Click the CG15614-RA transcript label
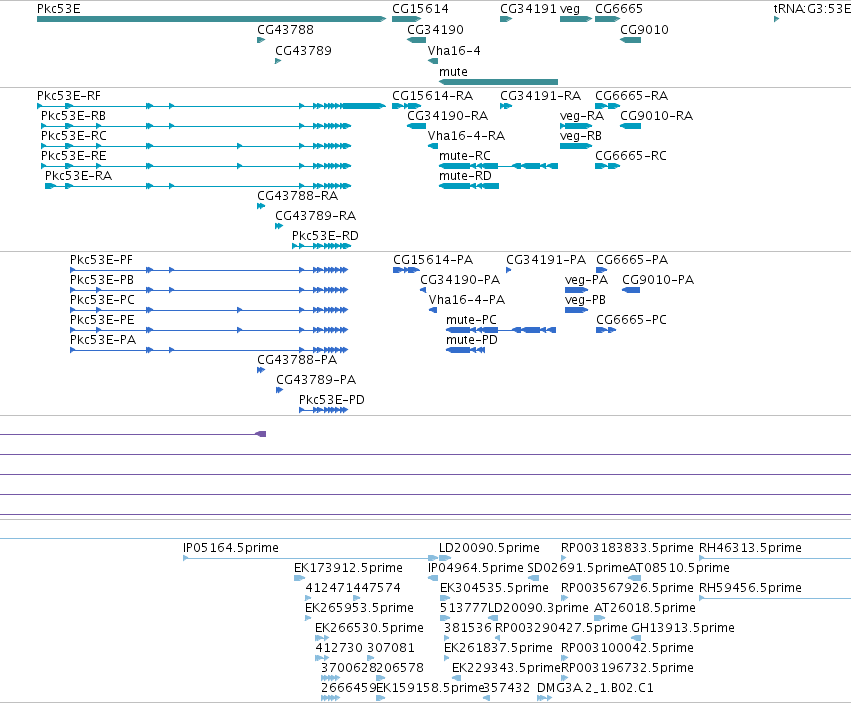 (x=433, y=96)
